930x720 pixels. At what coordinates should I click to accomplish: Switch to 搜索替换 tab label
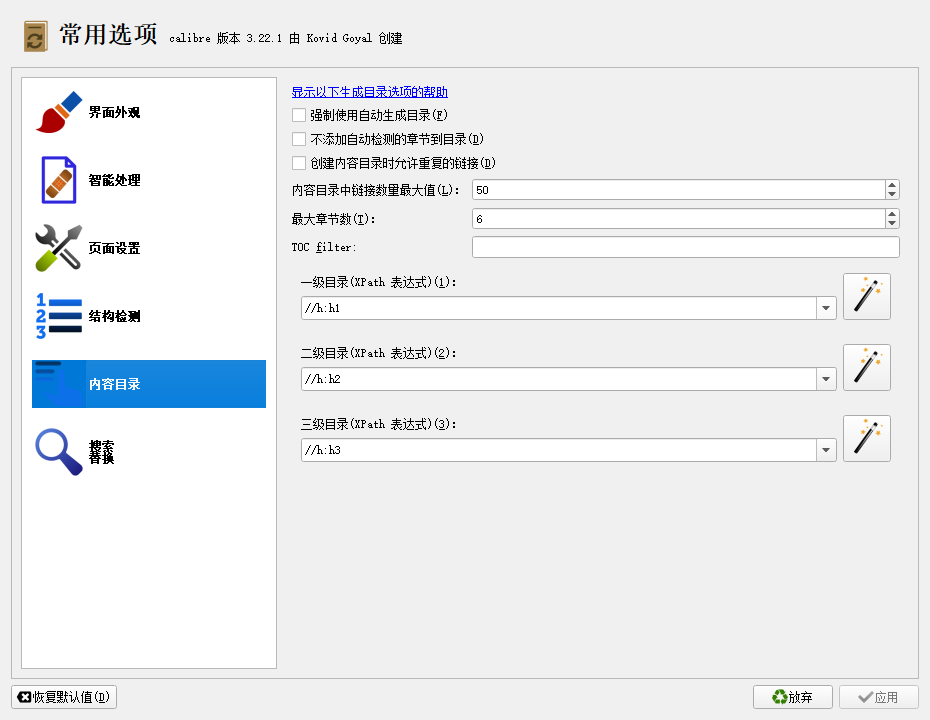(101, 452)
